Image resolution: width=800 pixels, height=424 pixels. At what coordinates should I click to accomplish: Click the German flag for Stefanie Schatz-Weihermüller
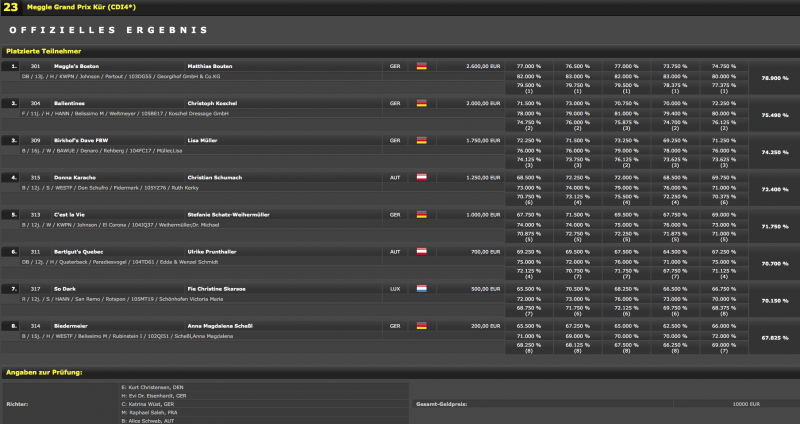[x=421, y=214]
